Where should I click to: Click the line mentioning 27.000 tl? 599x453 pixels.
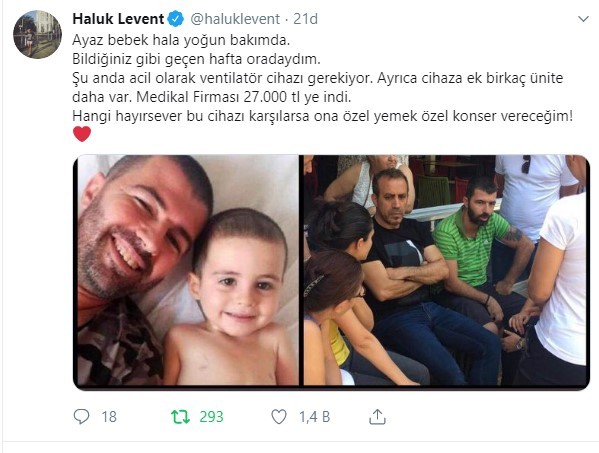[211, 97]
